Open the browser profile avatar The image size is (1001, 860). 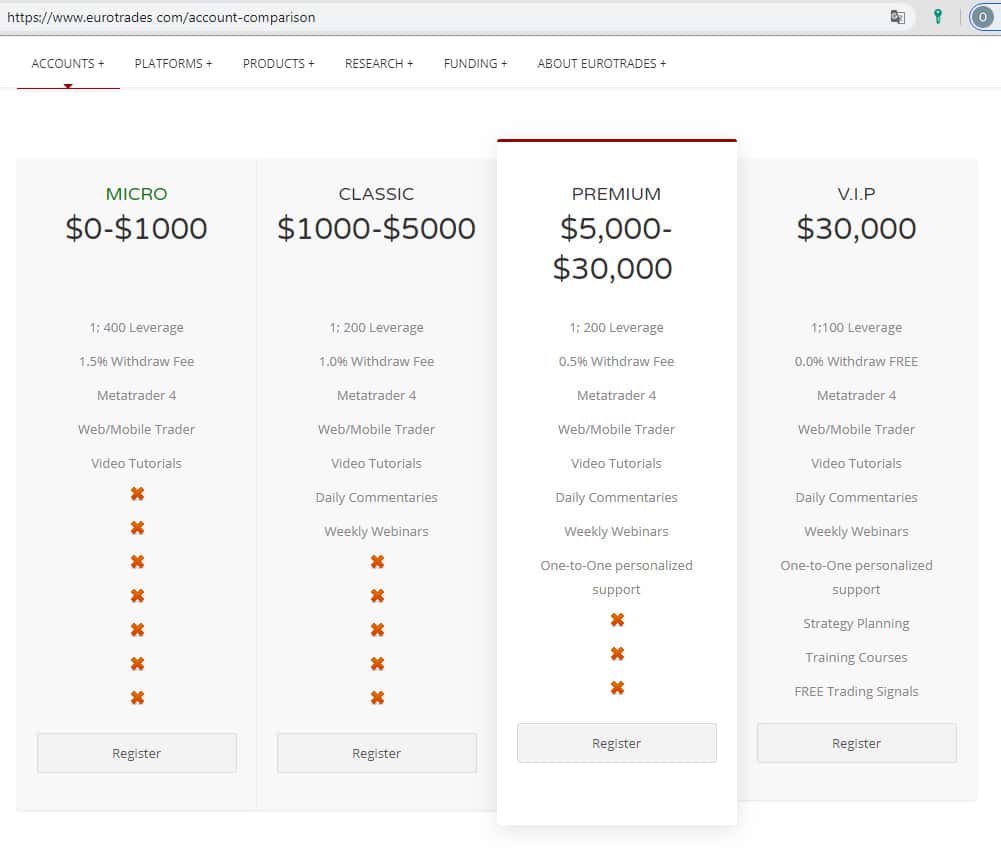pos(983,17)
